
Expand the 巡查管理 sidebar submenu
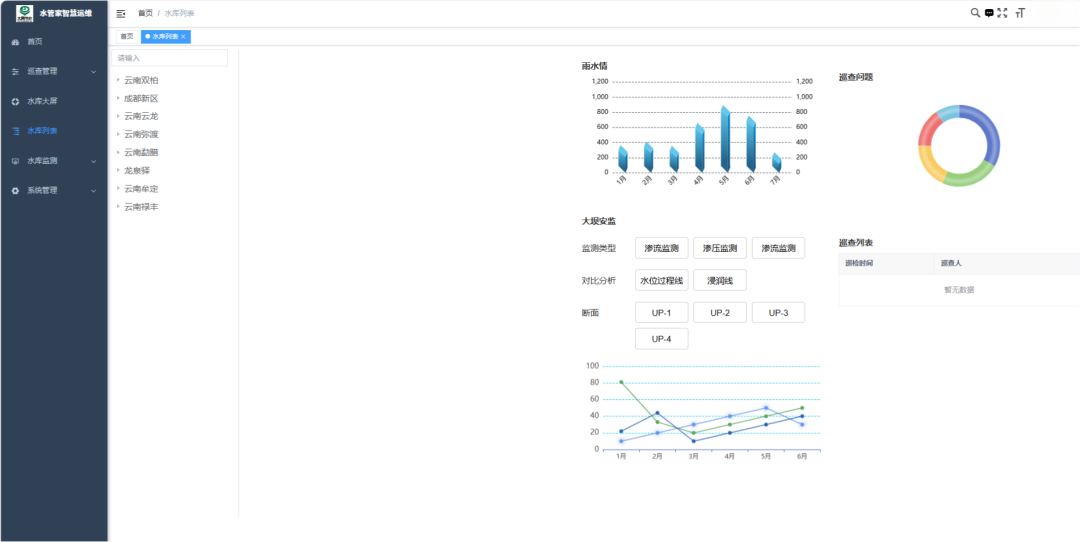tap(54, 72)
